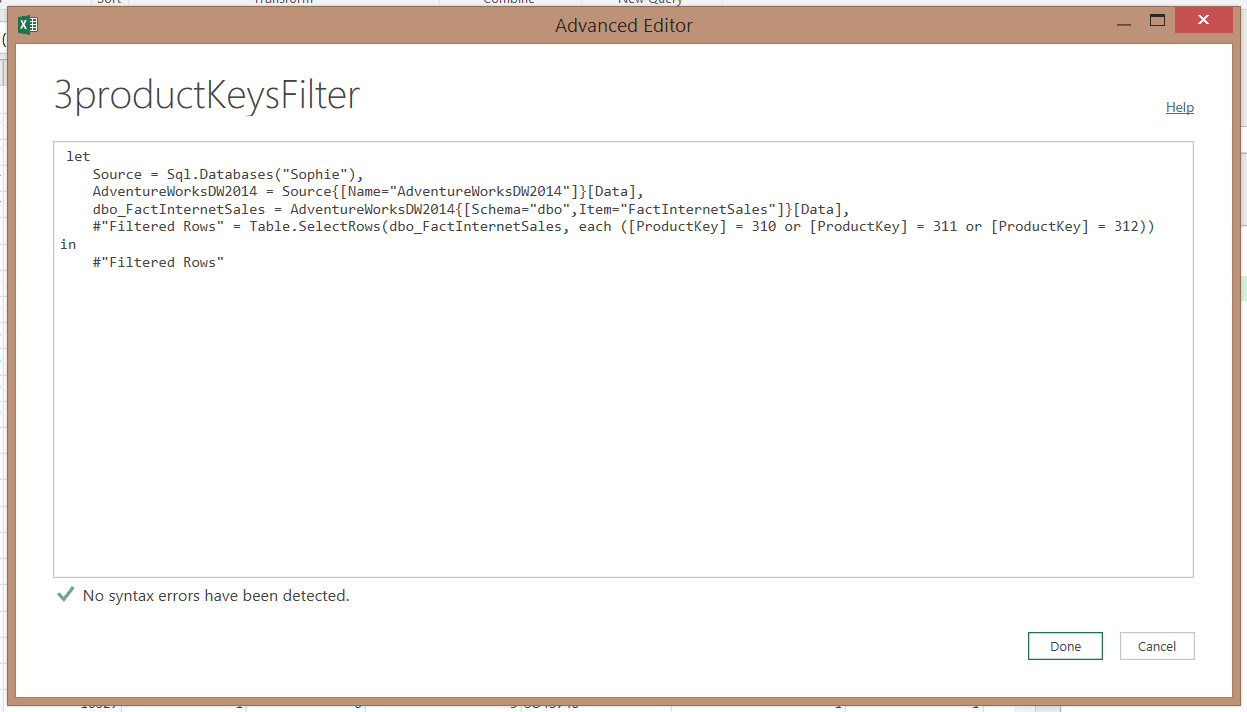Image resolution: width=1247 pixels, height=712 pixels.
Task: Click the green syntax check mark icon
Action: click(x=65, y=595)
